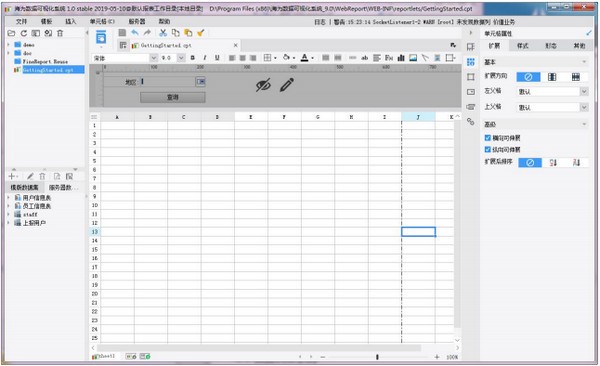The image size is (600, 366).
Task: Select the Cut scissors icon
Action: [163, 33]
